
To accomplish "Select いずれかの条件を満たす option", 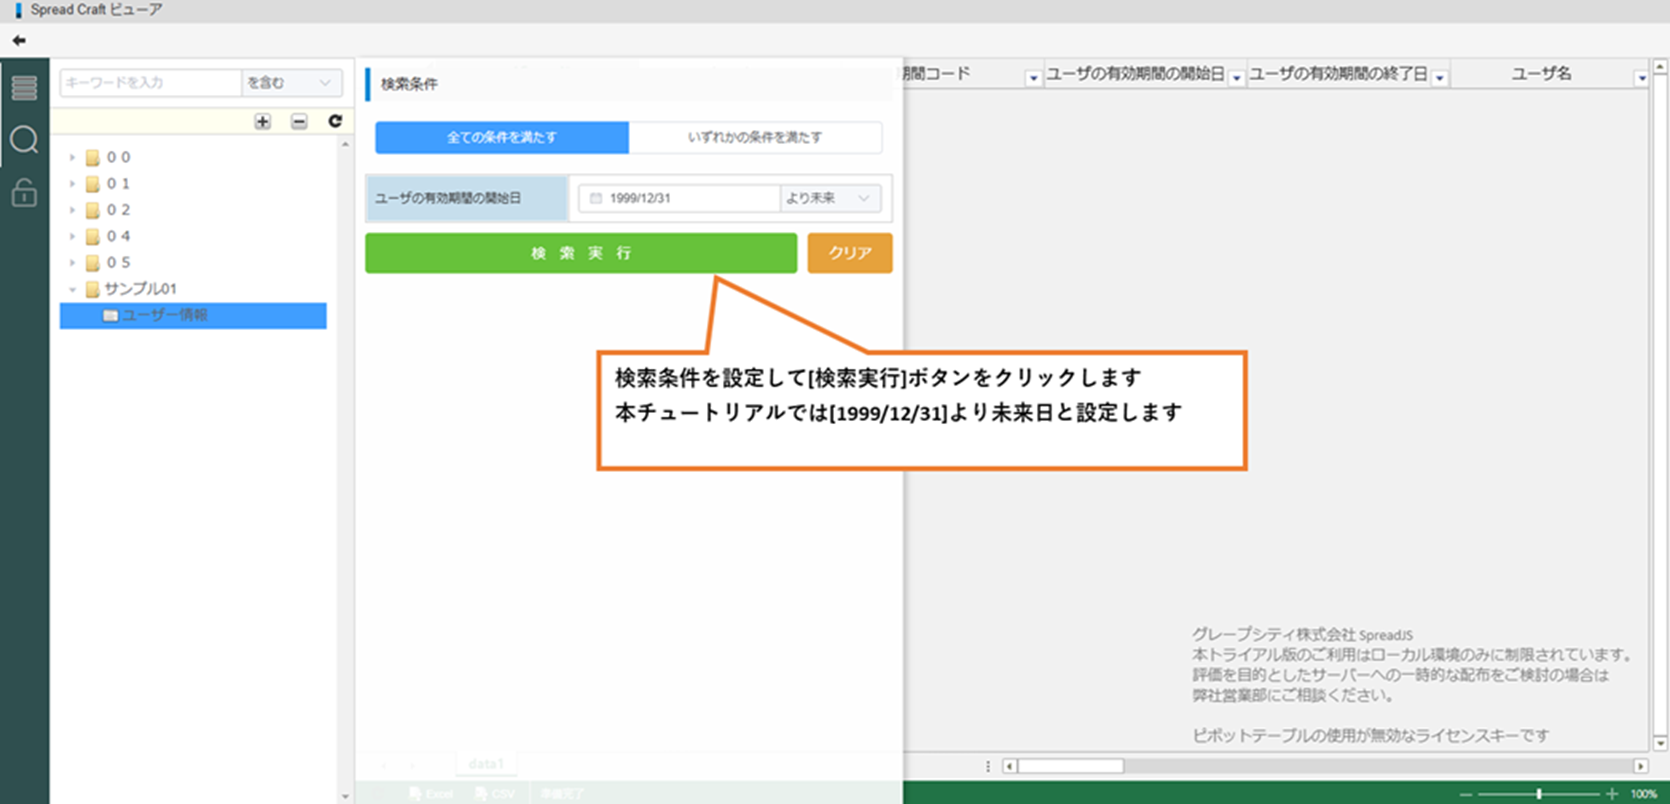I will (x=755, y=137).
